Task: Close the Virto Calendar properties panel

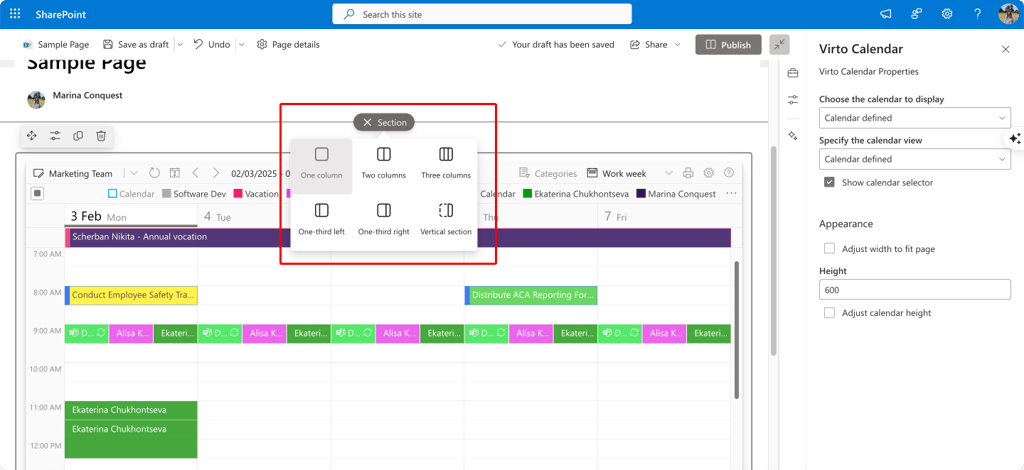Action: click(x=1006, y=49)
